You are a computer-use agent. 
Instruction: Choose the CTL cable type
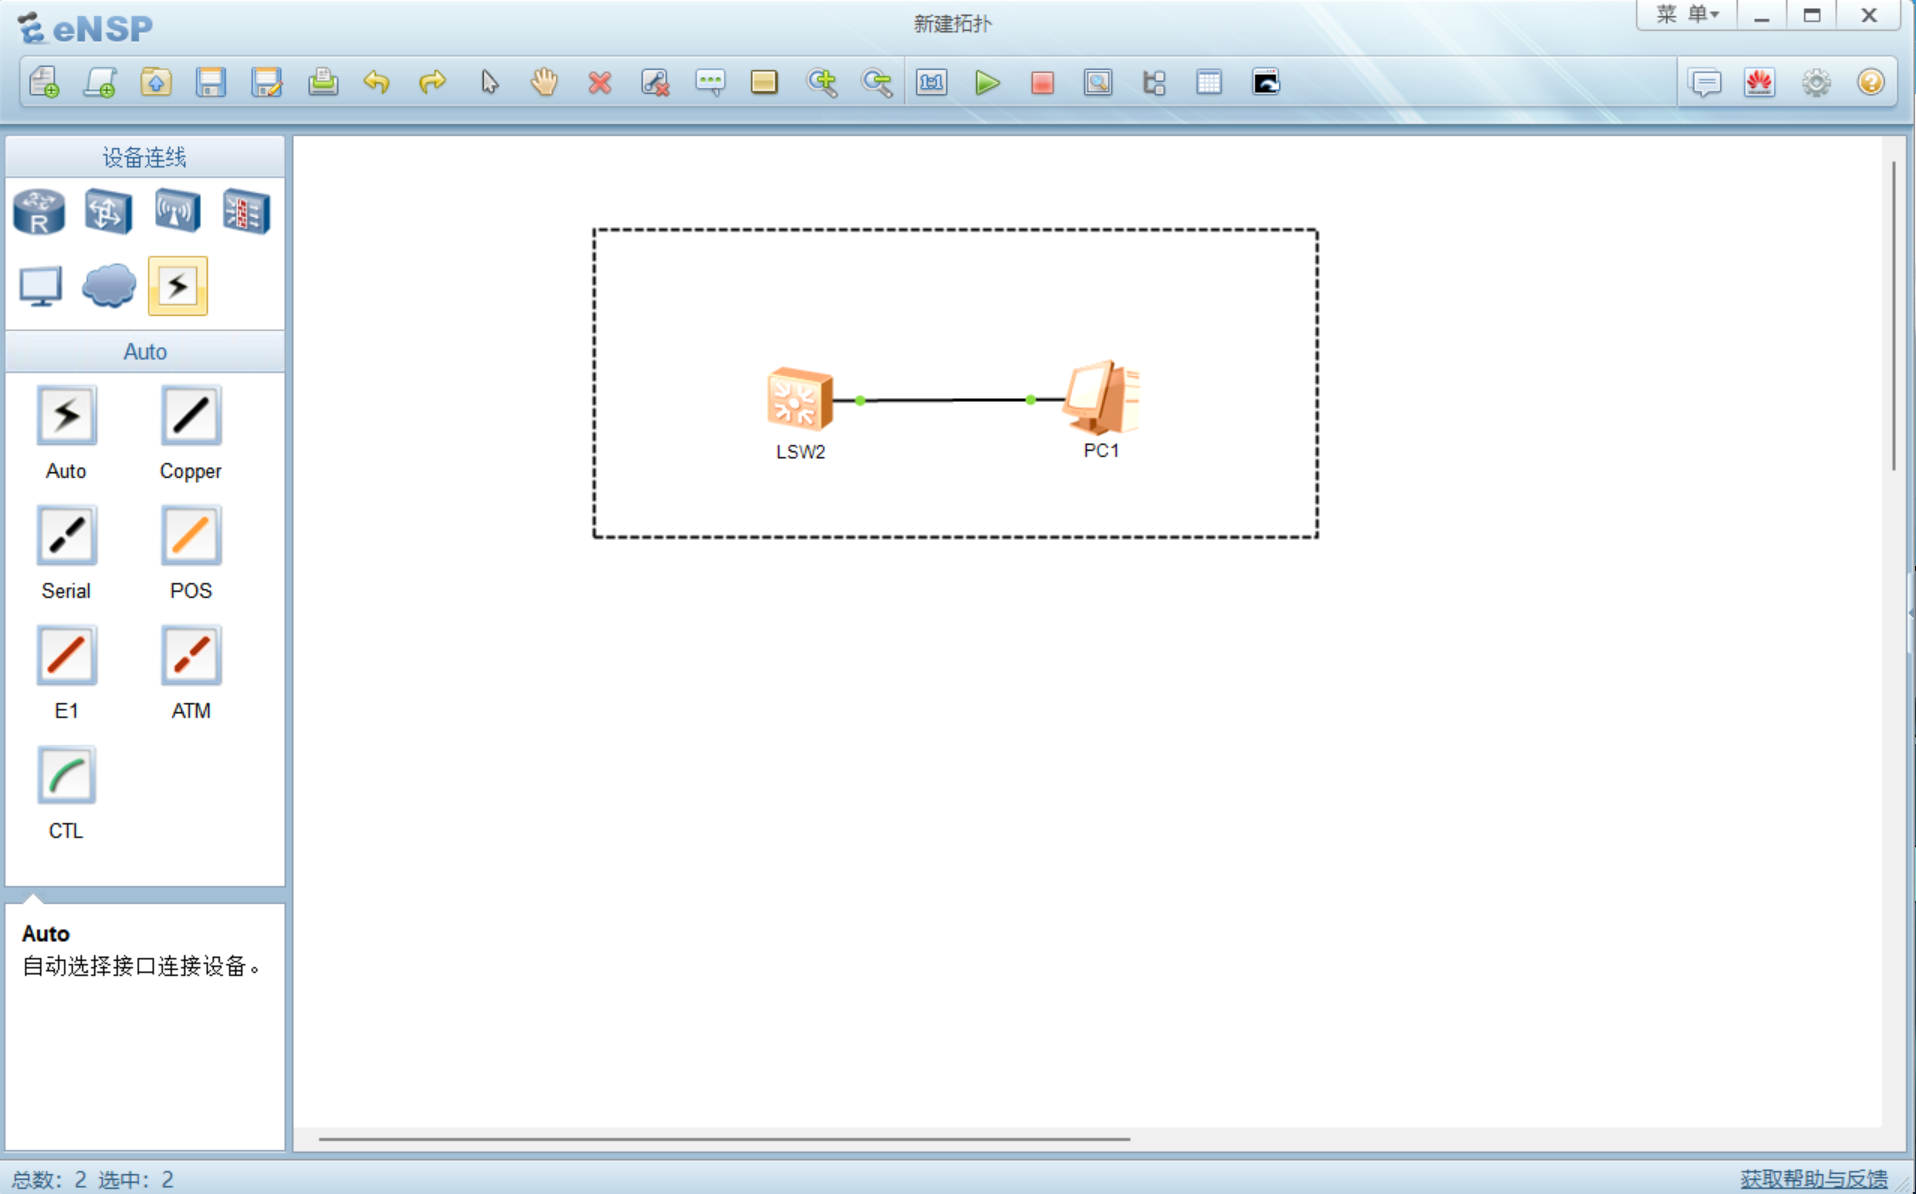(66, 776)
